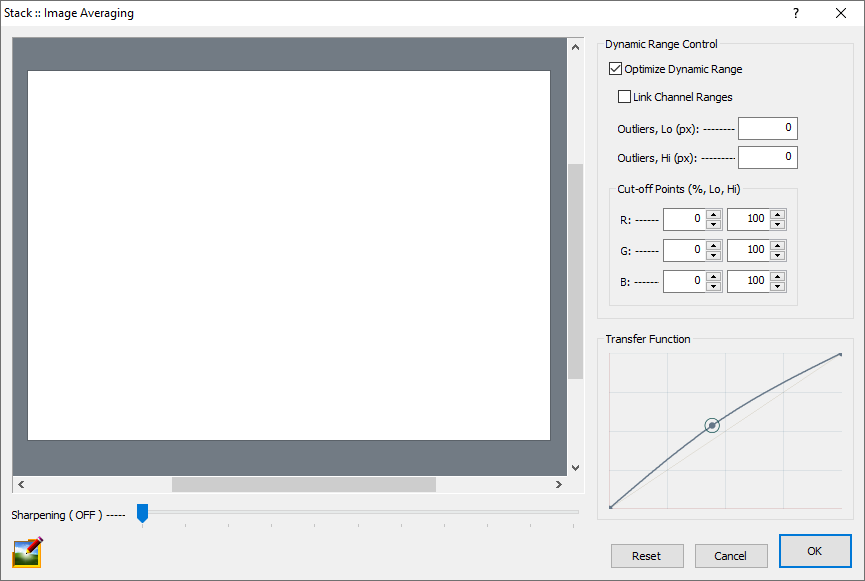Confirm with the OK button
The image size is (865, 581).
[x=814, y=551]
